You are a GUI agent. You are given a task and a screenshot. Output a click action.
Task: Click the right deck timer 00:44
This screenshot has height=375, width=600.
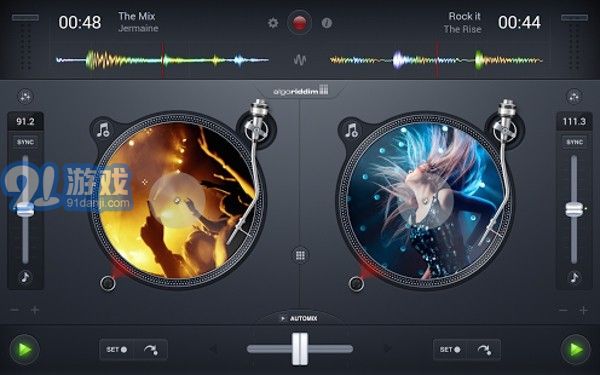click(x=519, y=22)
